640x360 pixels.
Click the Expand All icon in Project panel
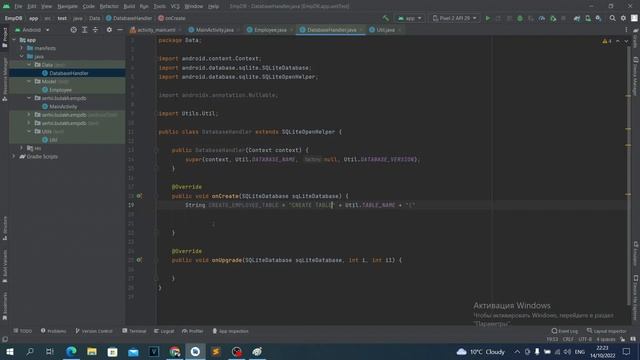[84, 30]
